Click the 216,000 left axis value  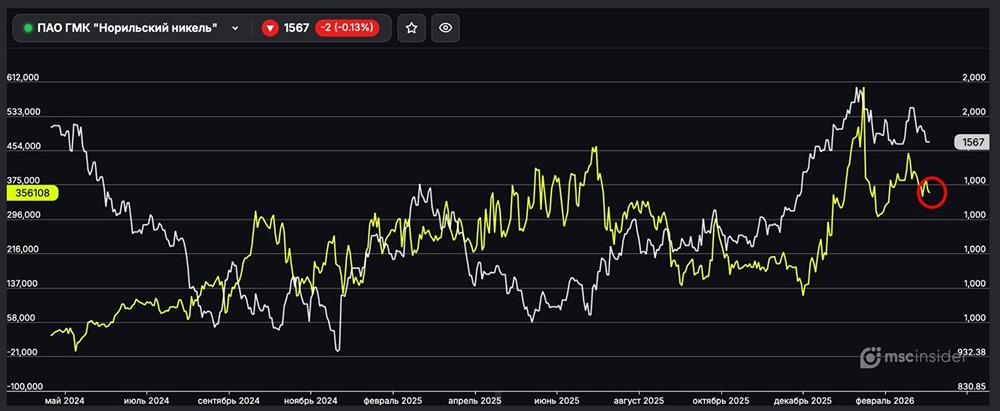pos(24,250)
